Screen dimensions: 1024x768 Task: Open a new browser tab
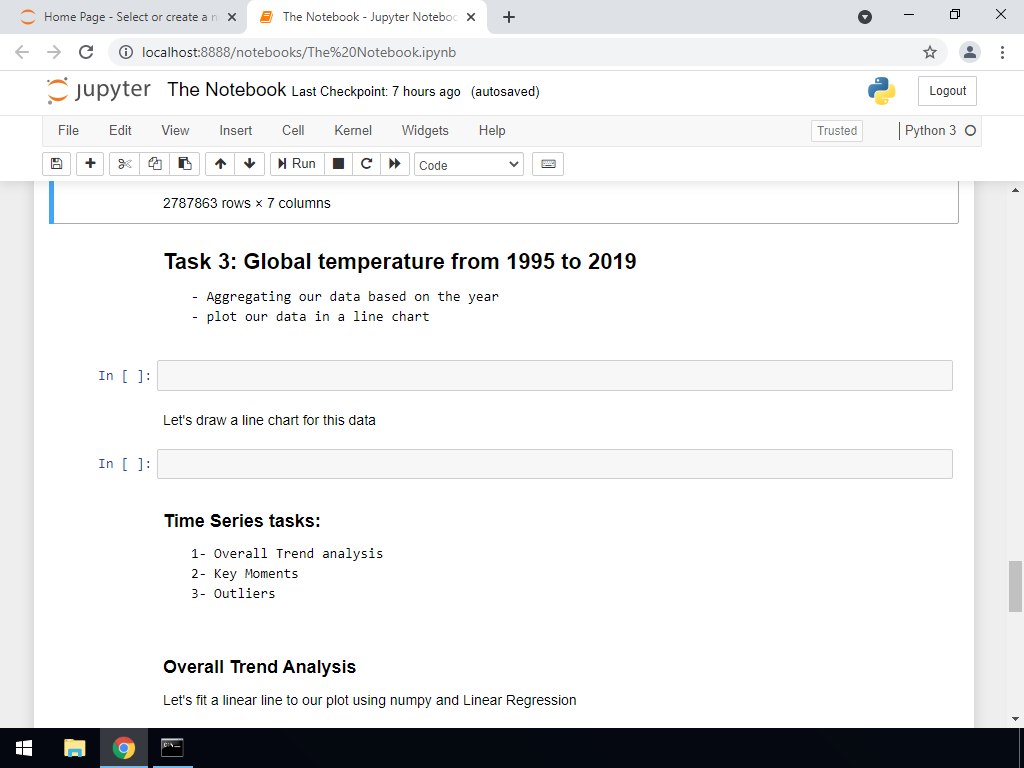tap(509, 17)
